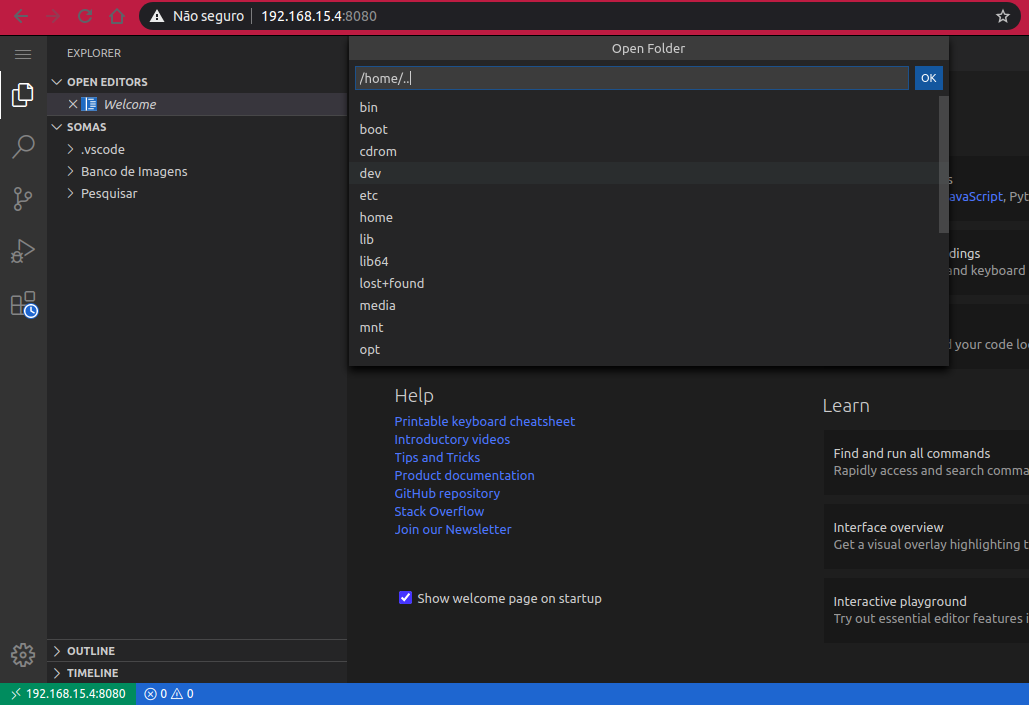Screen dimensions: 1029x705
Task: Click the JavaScript link
Action: point(976,196)
